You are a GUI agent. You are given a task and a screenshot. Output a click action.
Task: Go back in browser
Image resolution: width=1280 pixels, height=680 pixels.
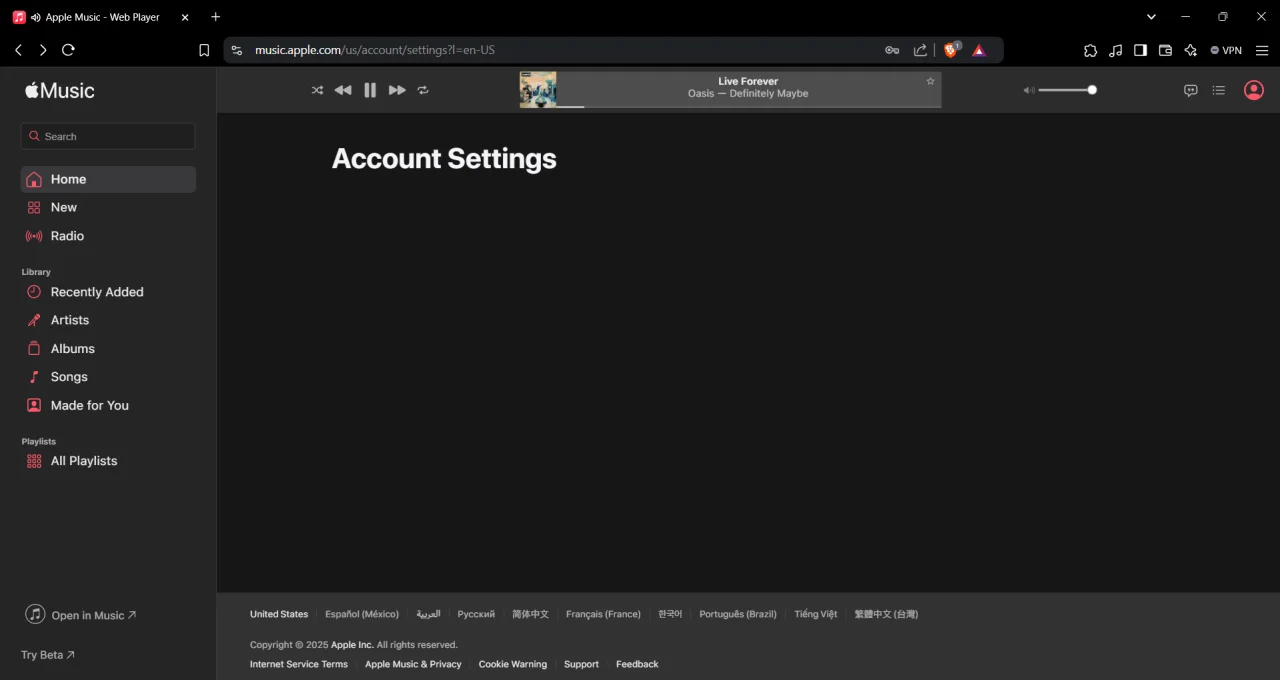click(18, 50)
